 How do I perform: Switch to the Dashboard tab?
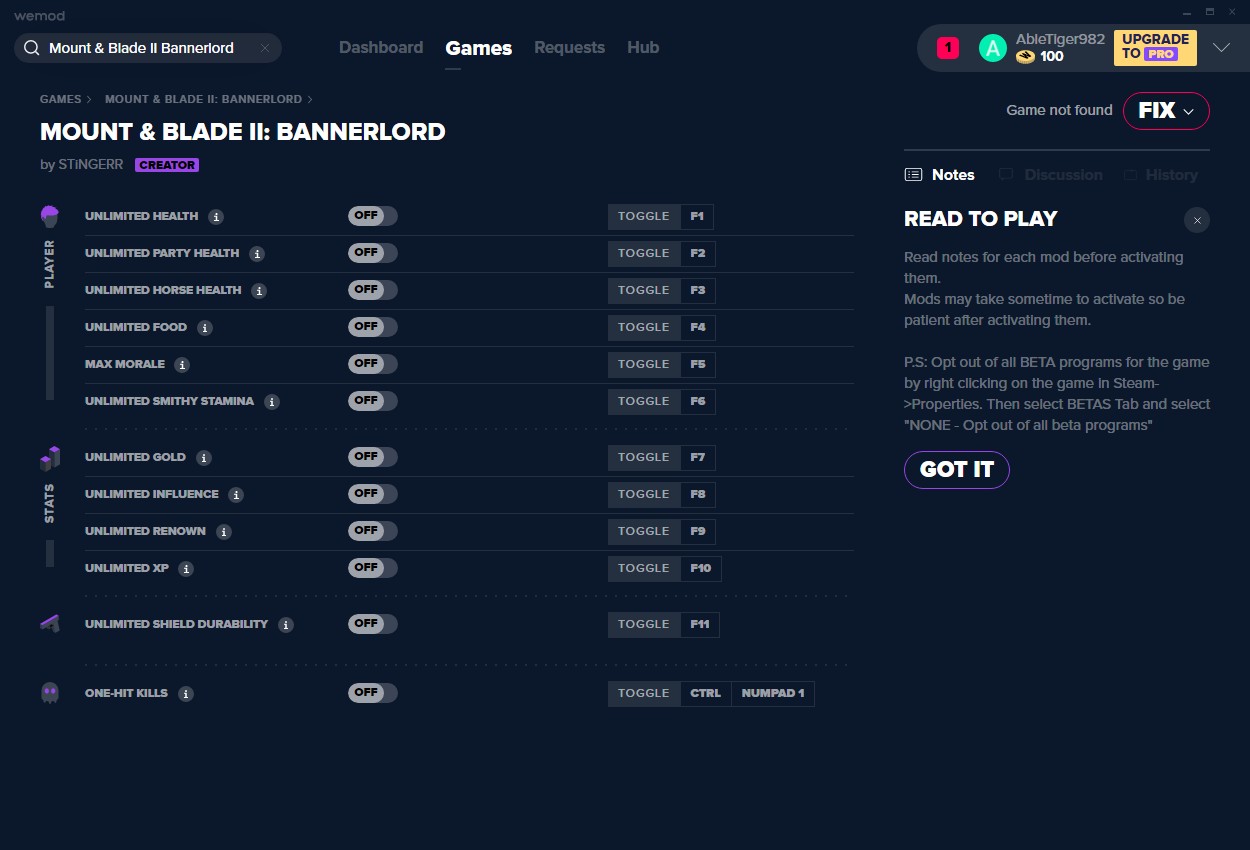(x=381, y=47)
